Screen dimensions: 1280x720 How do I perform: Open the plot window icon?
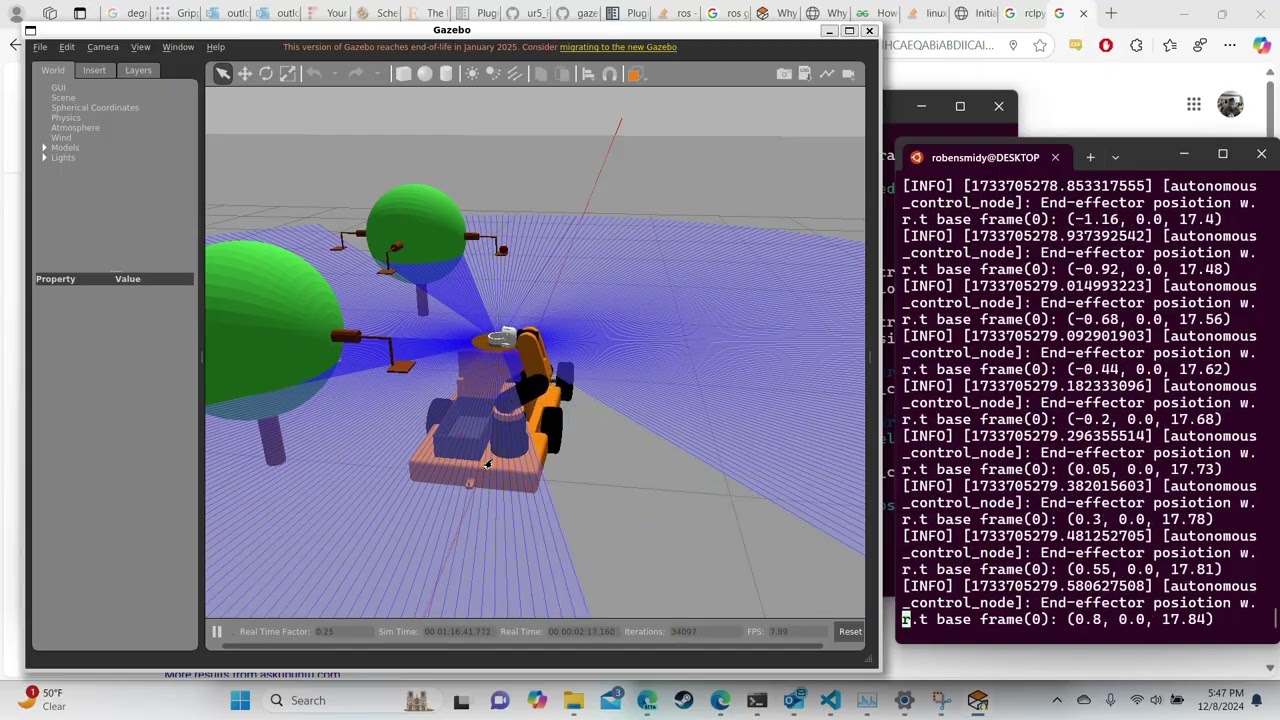click(827, 74)
